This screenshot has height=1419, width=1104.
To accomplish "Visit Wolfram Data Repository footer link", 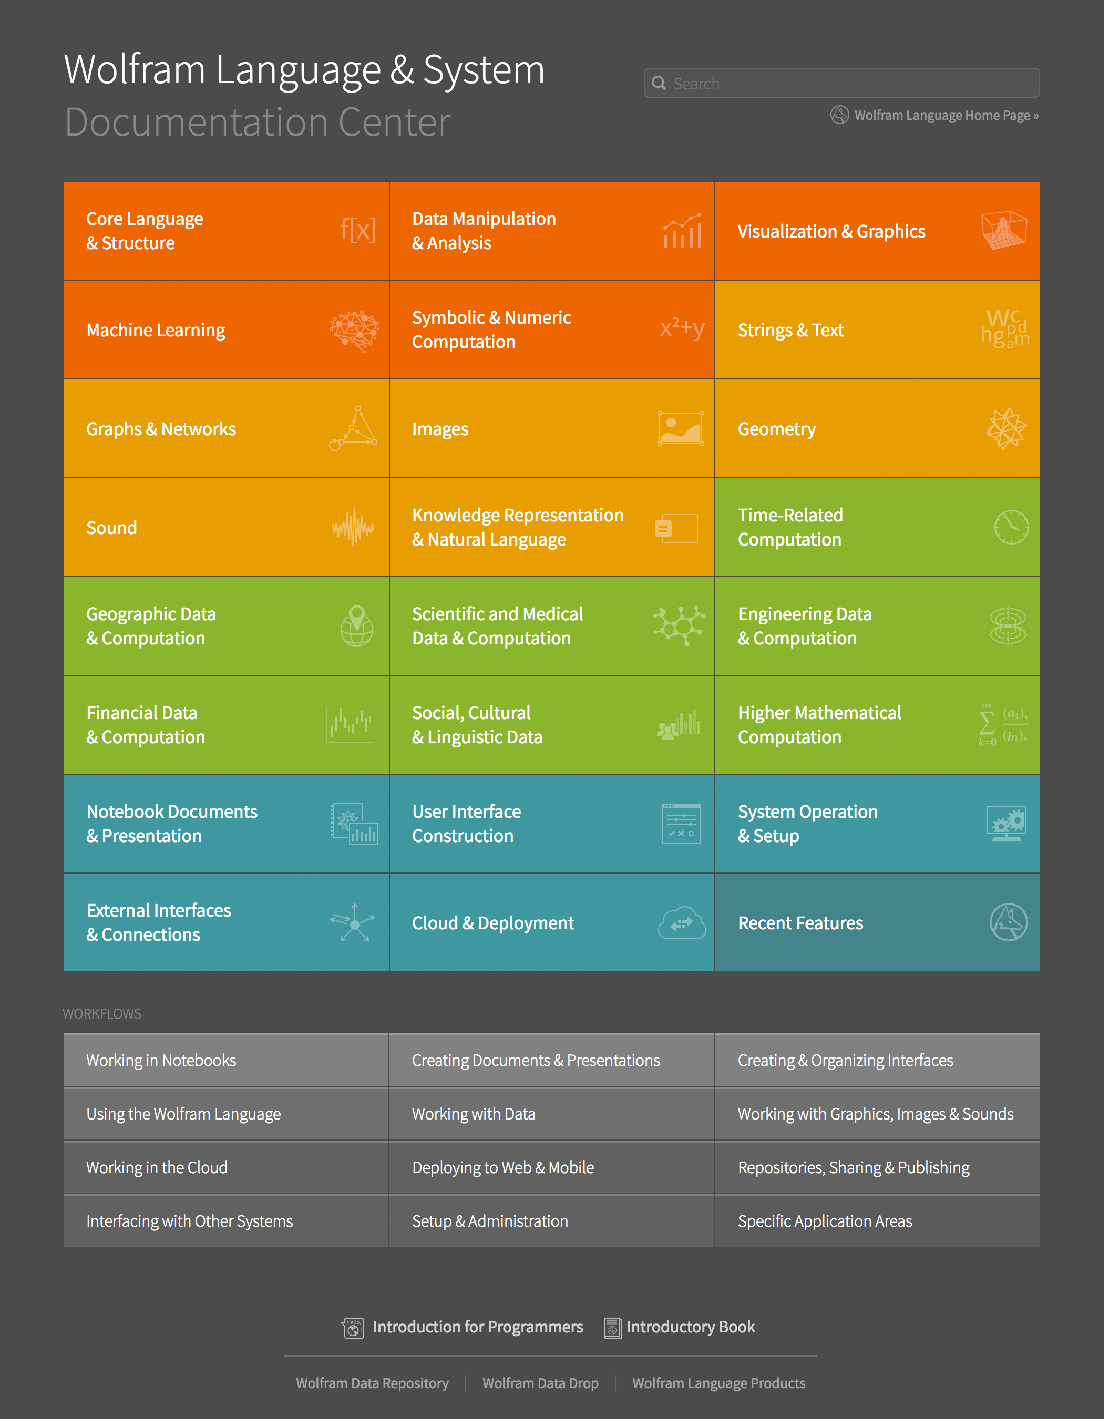I will point(372,1383).
